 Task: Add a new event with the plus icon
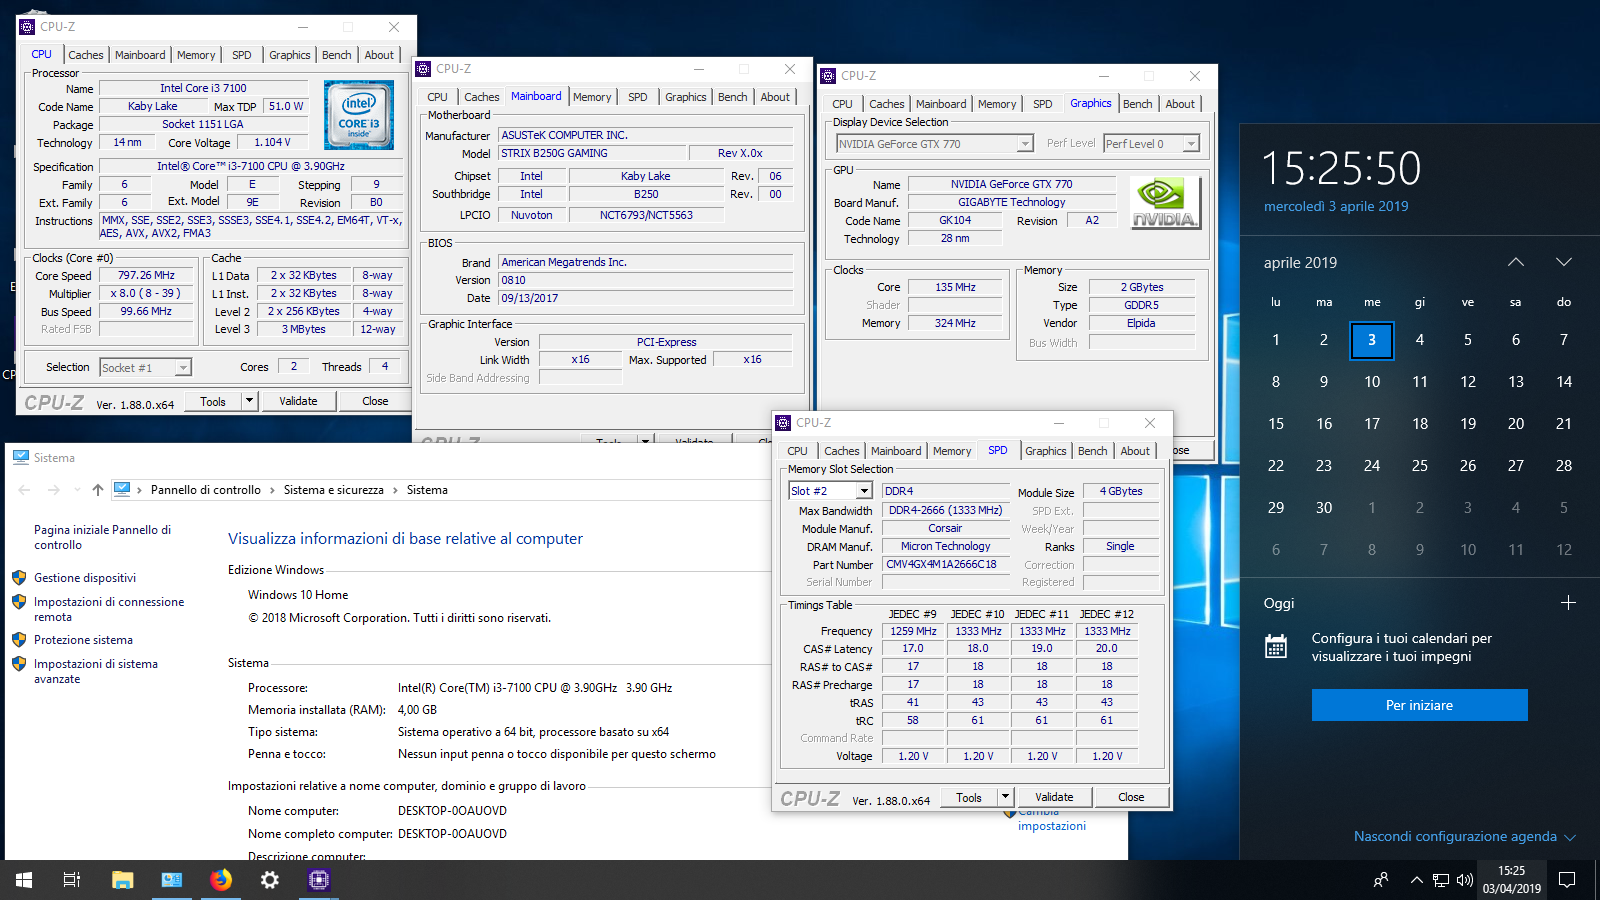click(1568, 603)
